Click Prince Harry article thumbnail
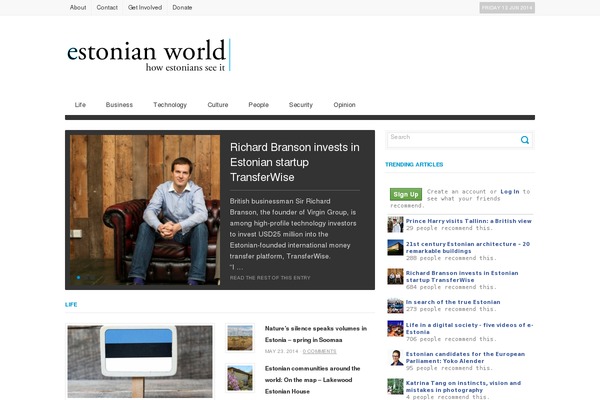 coord(395,224)
